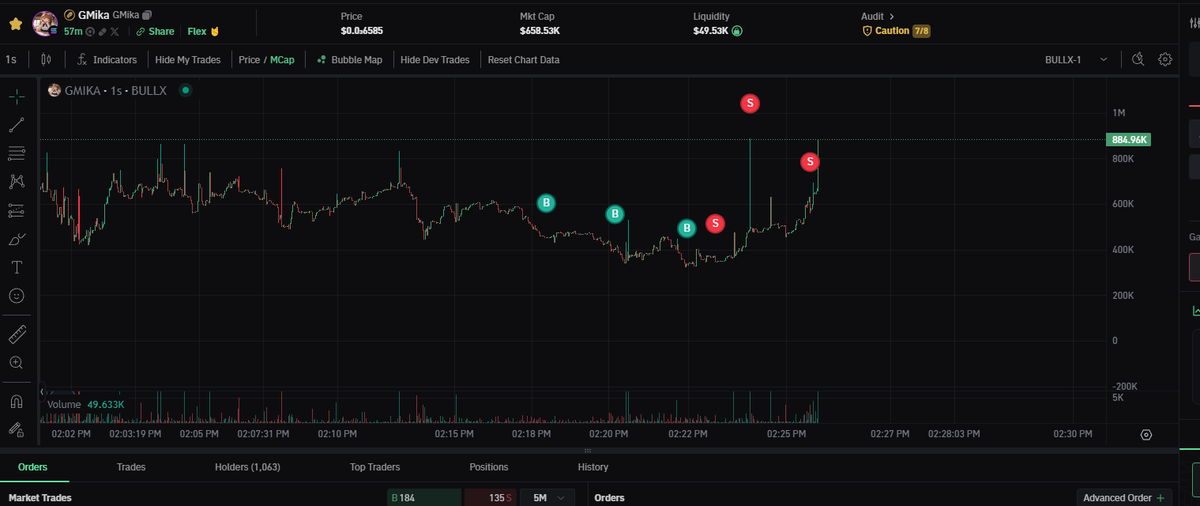Viewport: 1200px width, 506px height.
Task: Open the emoji icons tool
Action: click(x=16, y=296)
